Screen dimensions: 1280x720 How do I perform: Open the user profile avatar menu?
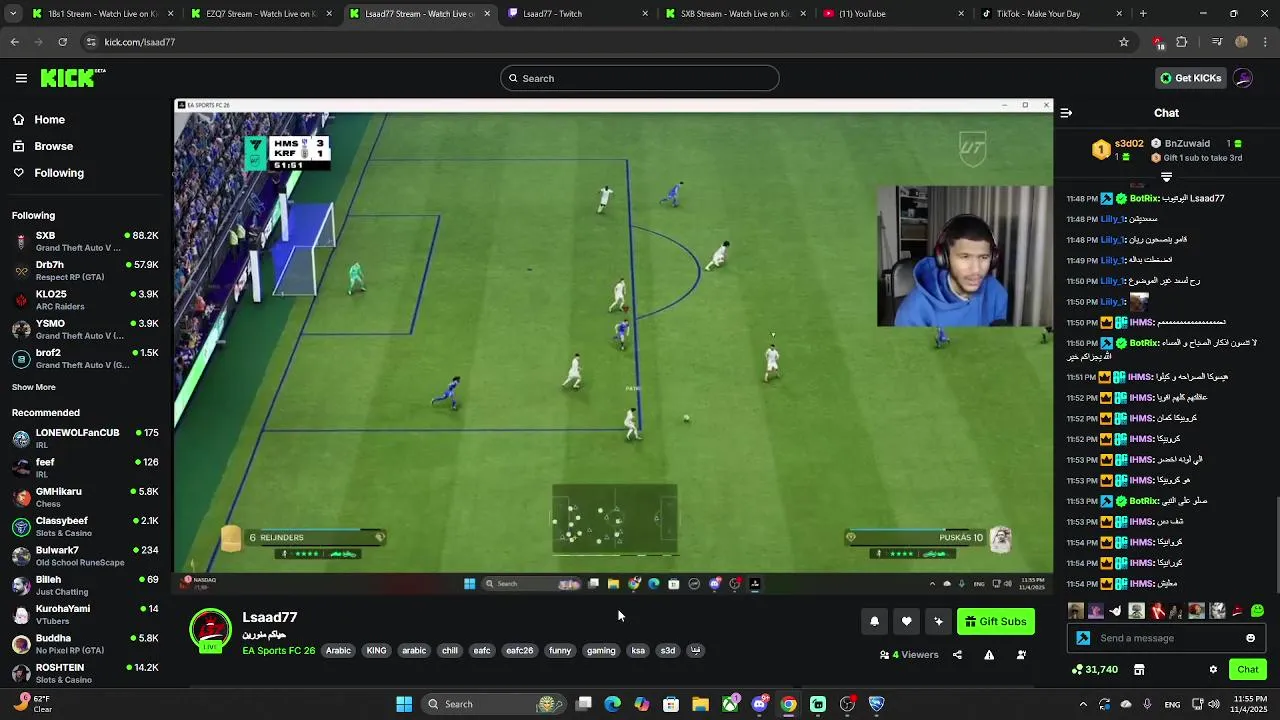tap(1243, 78)
